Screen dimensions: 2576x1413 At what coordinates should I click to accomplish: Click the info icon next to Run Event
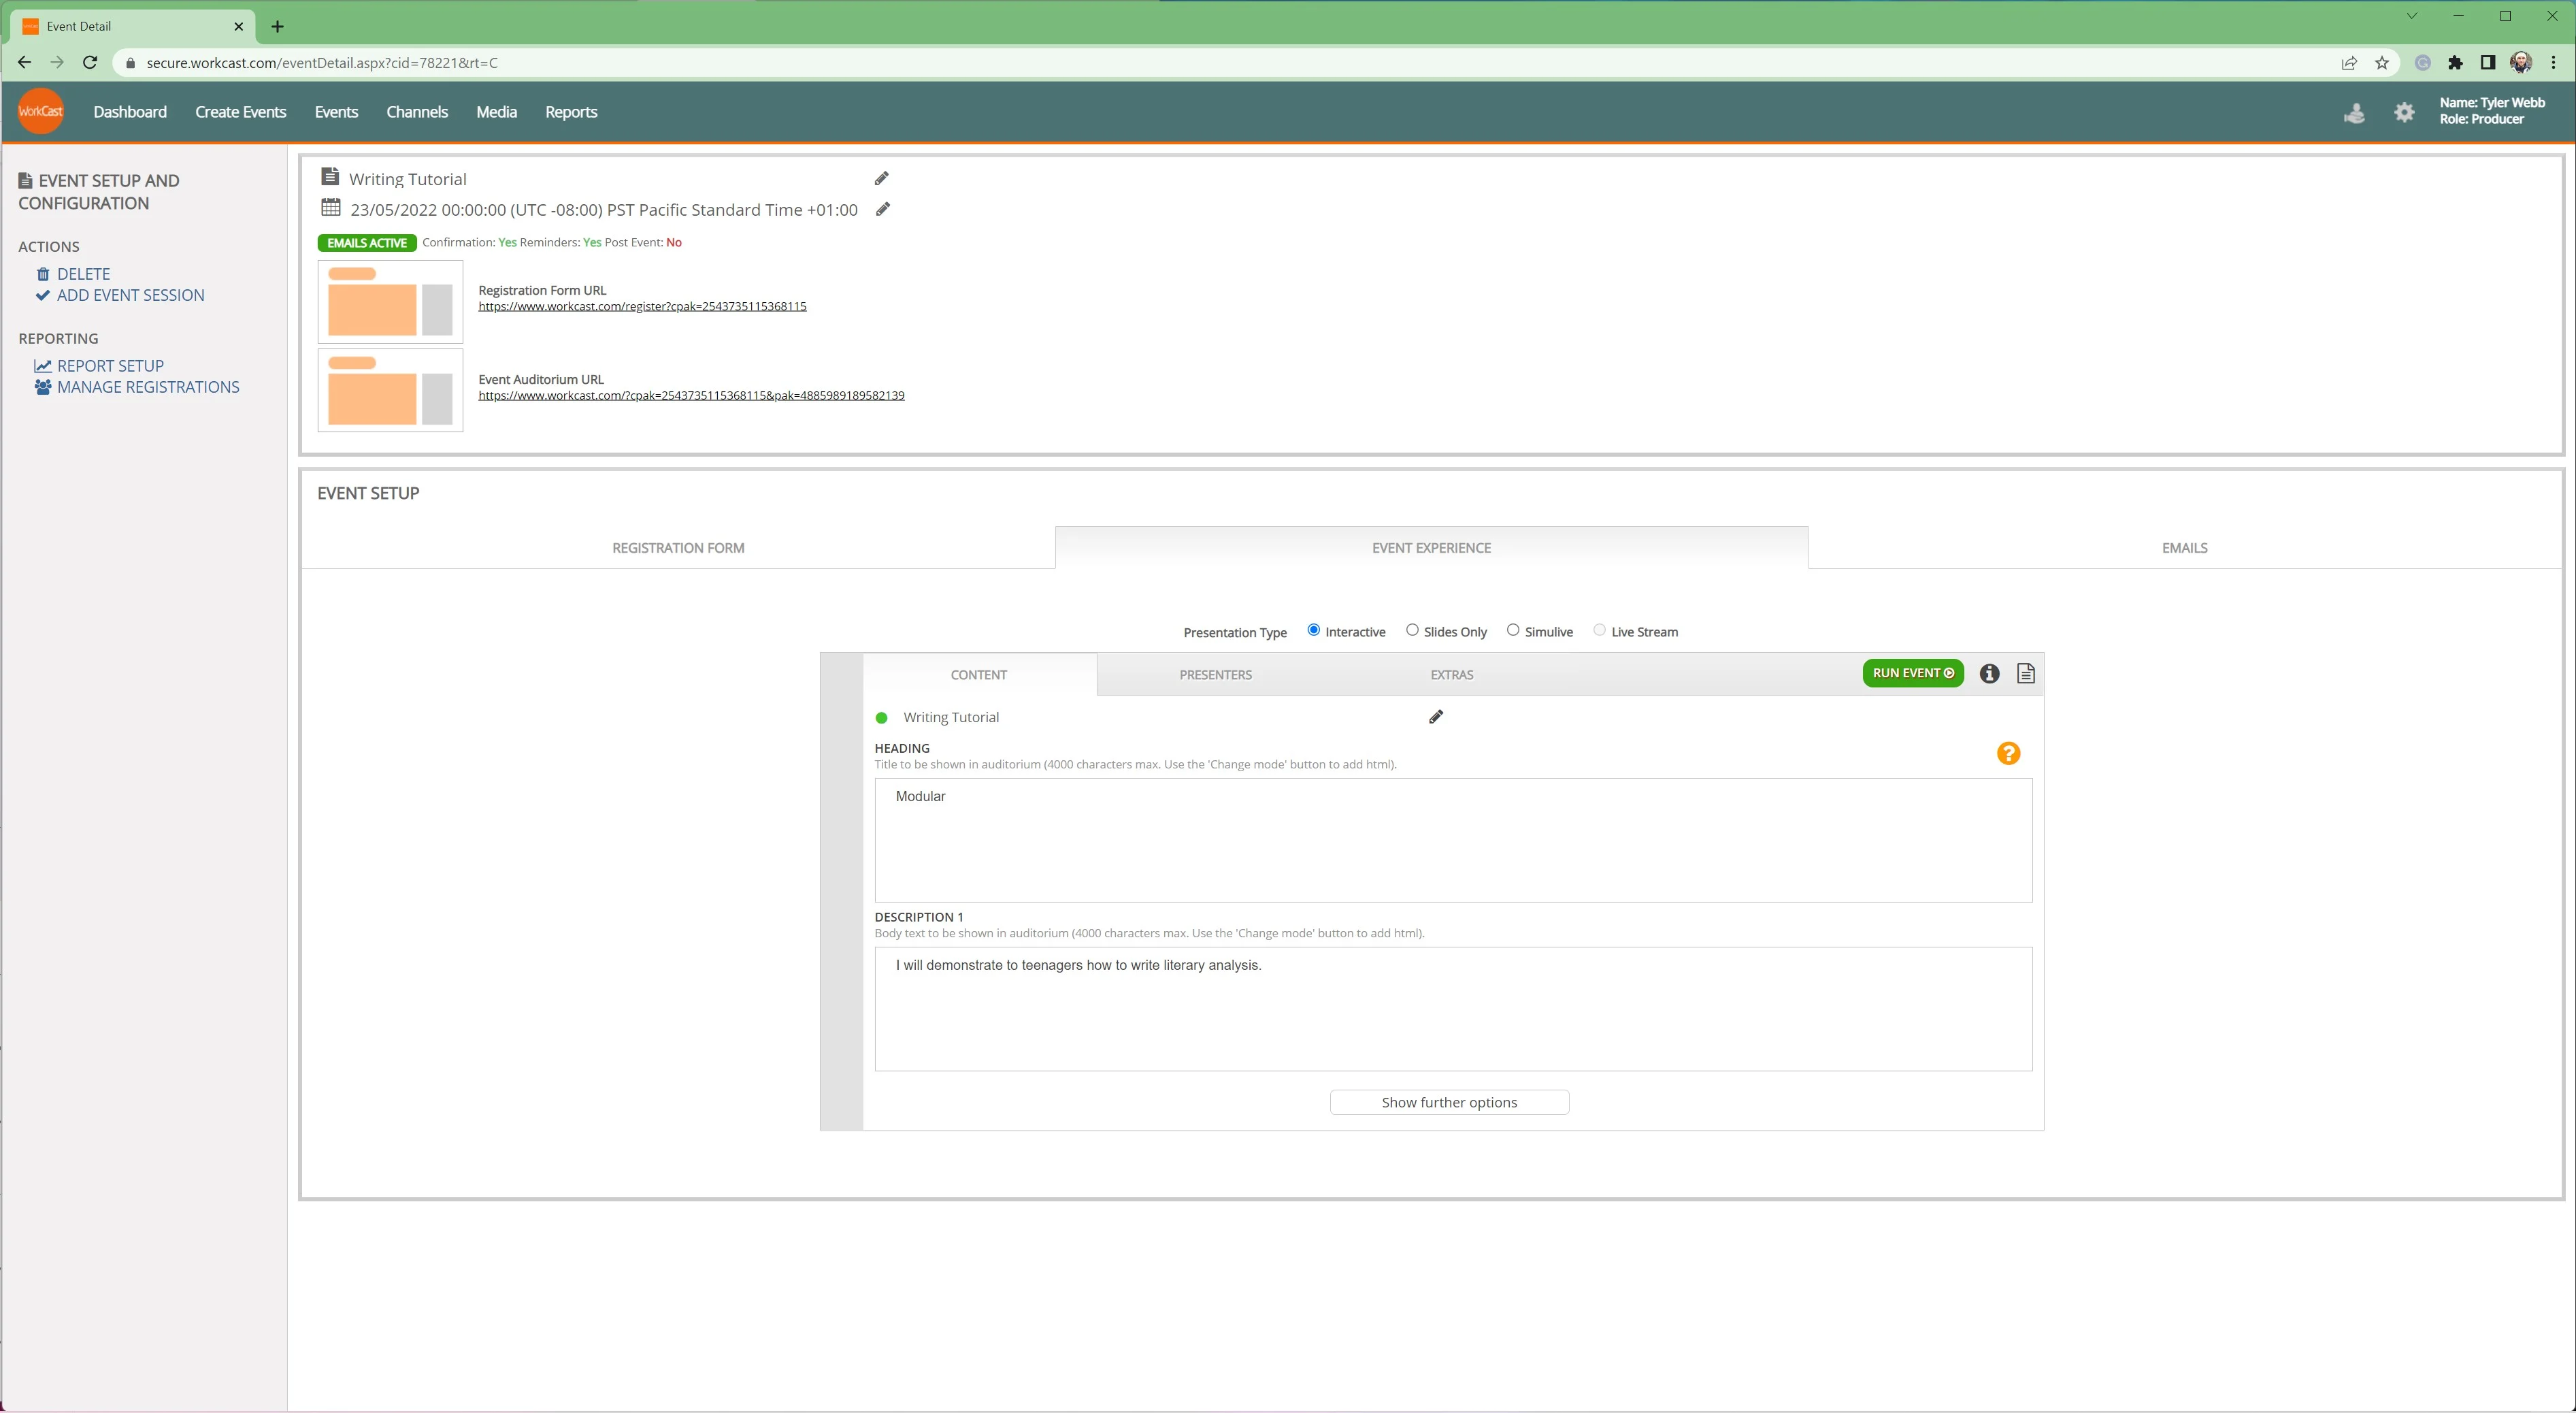pyautogui.click(x=1988, y=673)
